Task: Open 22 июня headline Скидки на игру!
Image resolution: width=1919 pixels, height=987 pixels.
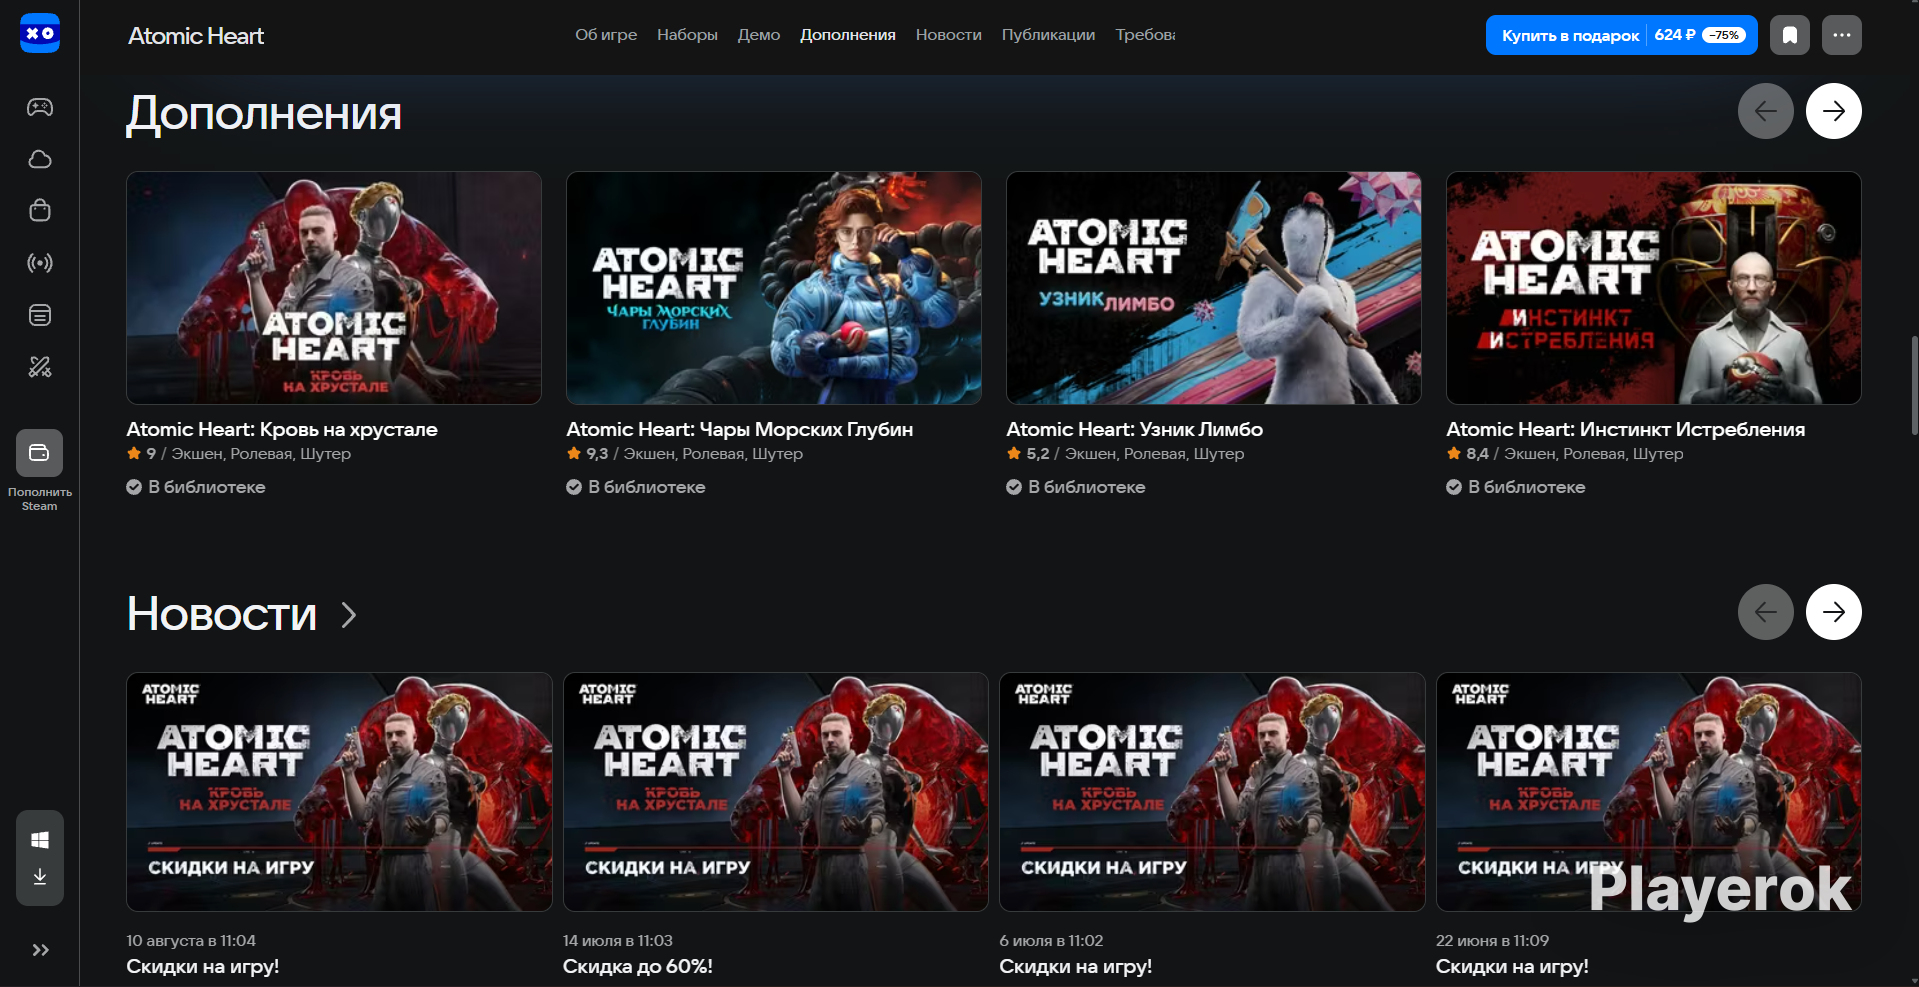Action: pyautogui.click(x=1512, y=967)
